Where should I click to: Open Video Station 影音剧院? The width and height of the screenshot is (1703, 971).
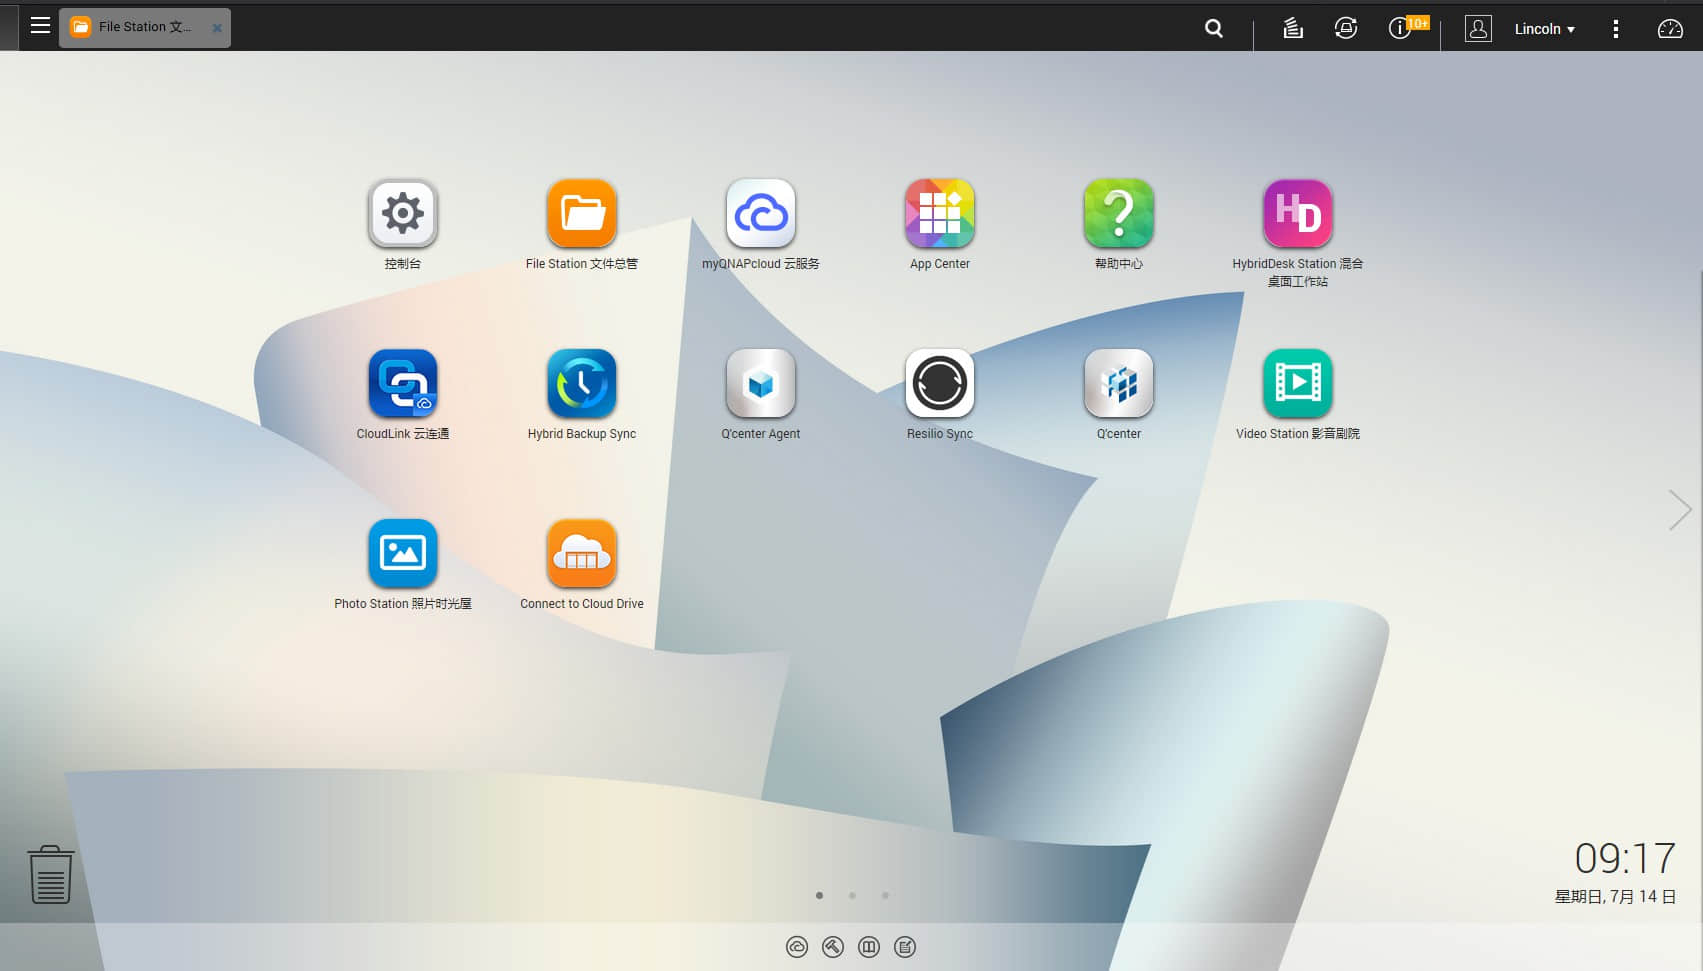point(1298,383)
